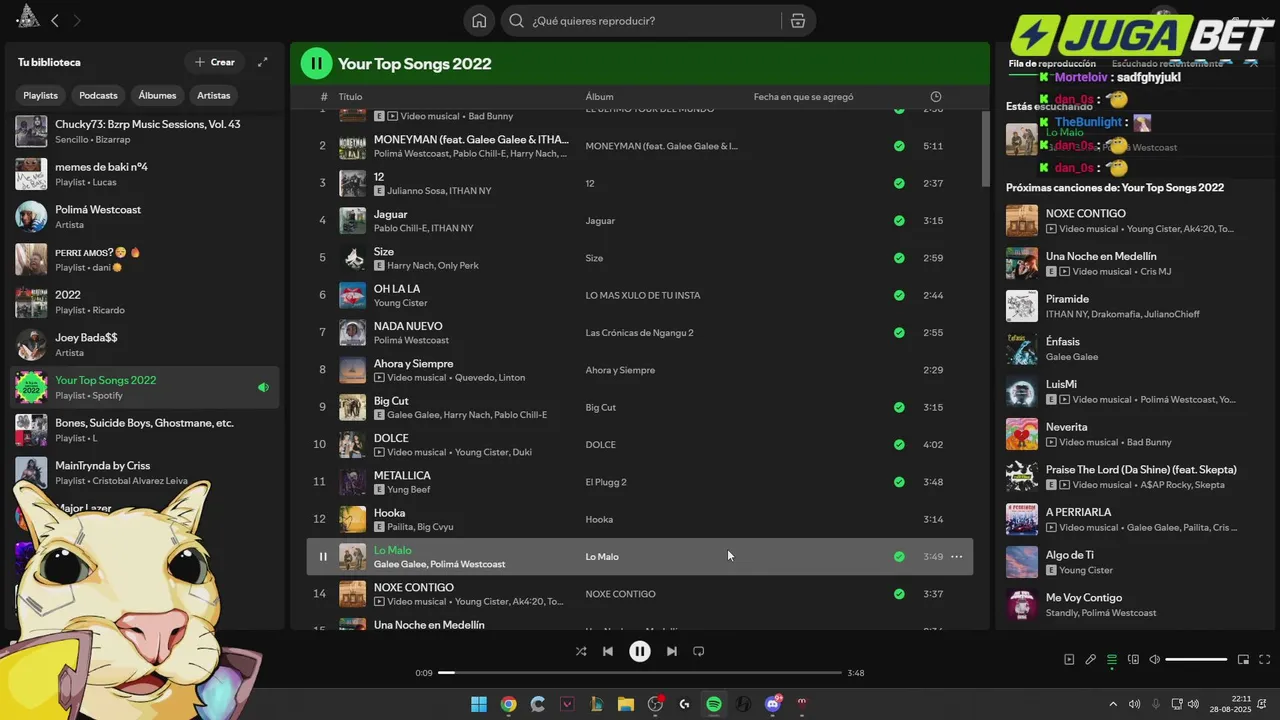Show lyrics with the microphone icon
The width and height of the screenshot is (1280, 720).
pos(1091,660)
